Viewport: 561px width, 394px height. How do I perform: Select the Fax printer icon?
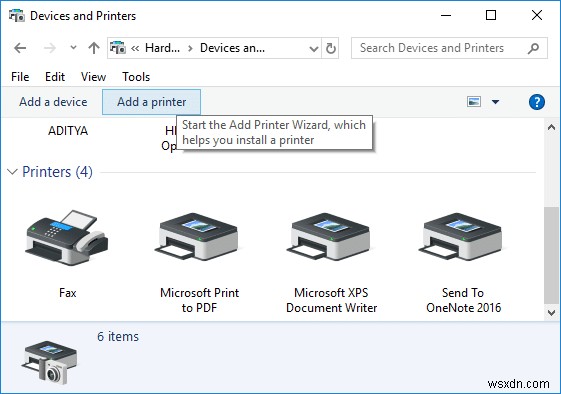(x=67, y=238)
